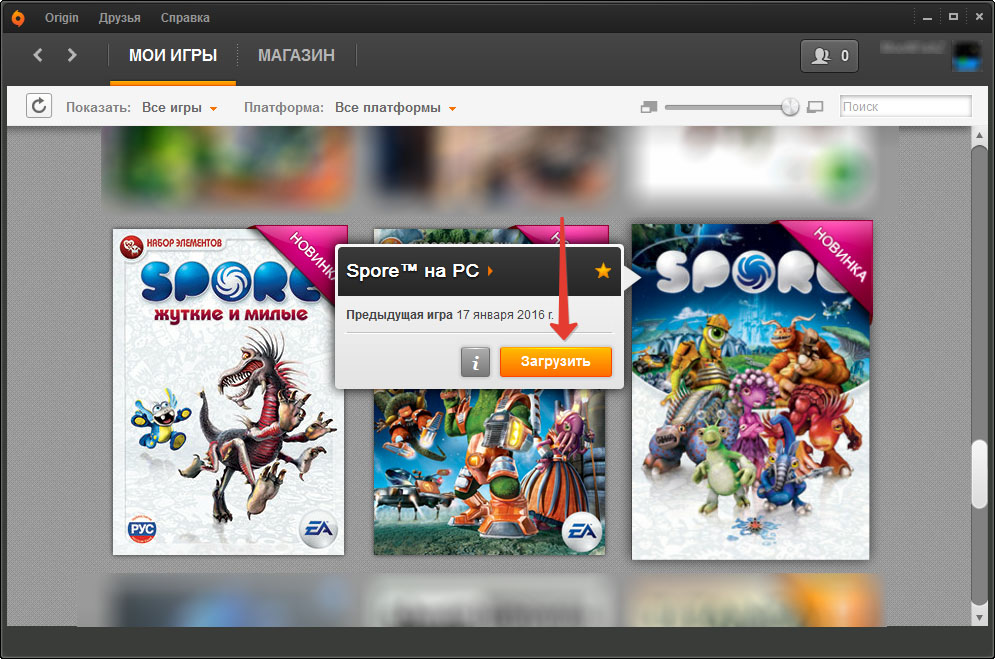
Task: Expand the Все платформы dropdown
Action: tap(395, 108)
